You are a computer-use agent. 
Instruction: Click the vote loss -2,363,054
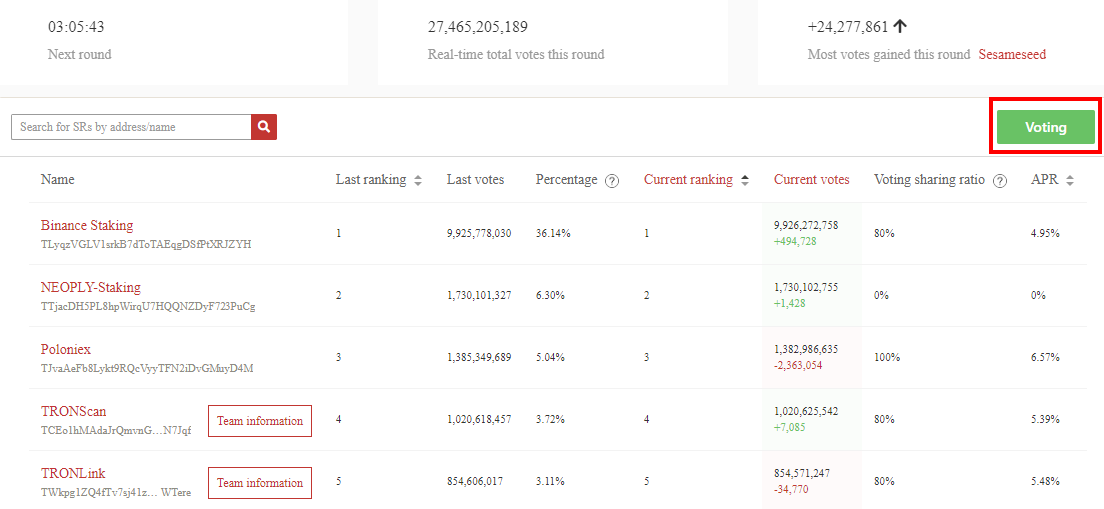(x=797, y=365)
